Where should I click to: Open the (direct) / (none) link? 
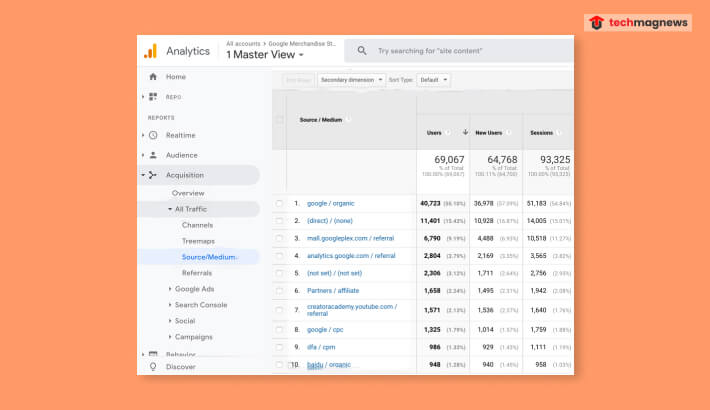pyautogui.click(x=330, y=221)
